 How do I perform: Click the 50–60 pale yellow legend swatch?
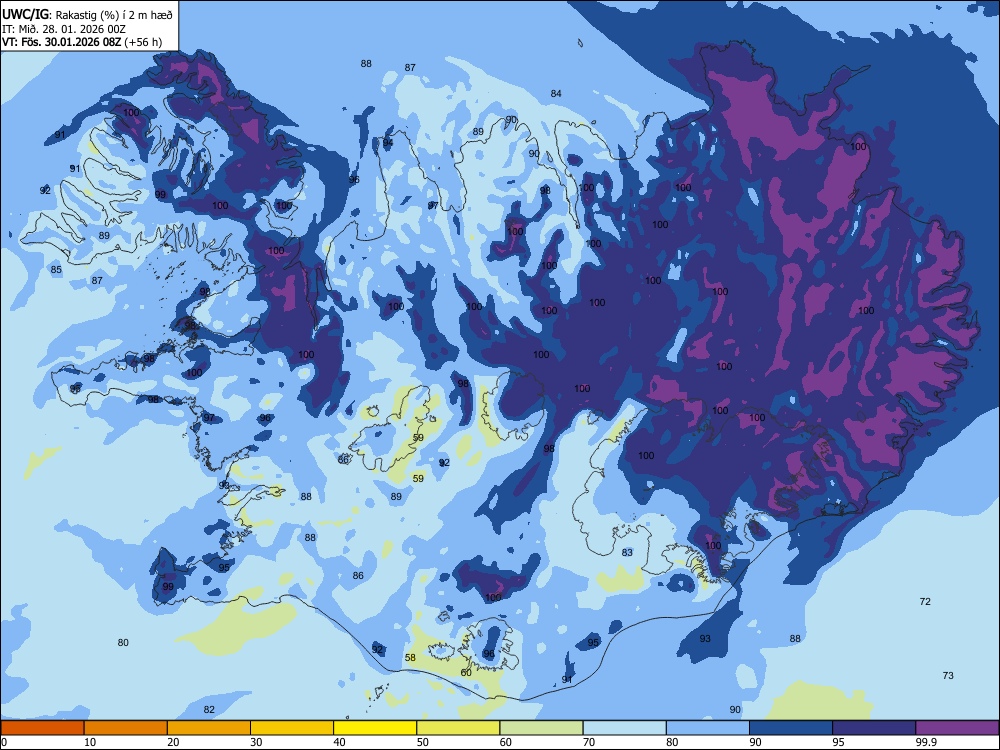[x=458, y=728]
